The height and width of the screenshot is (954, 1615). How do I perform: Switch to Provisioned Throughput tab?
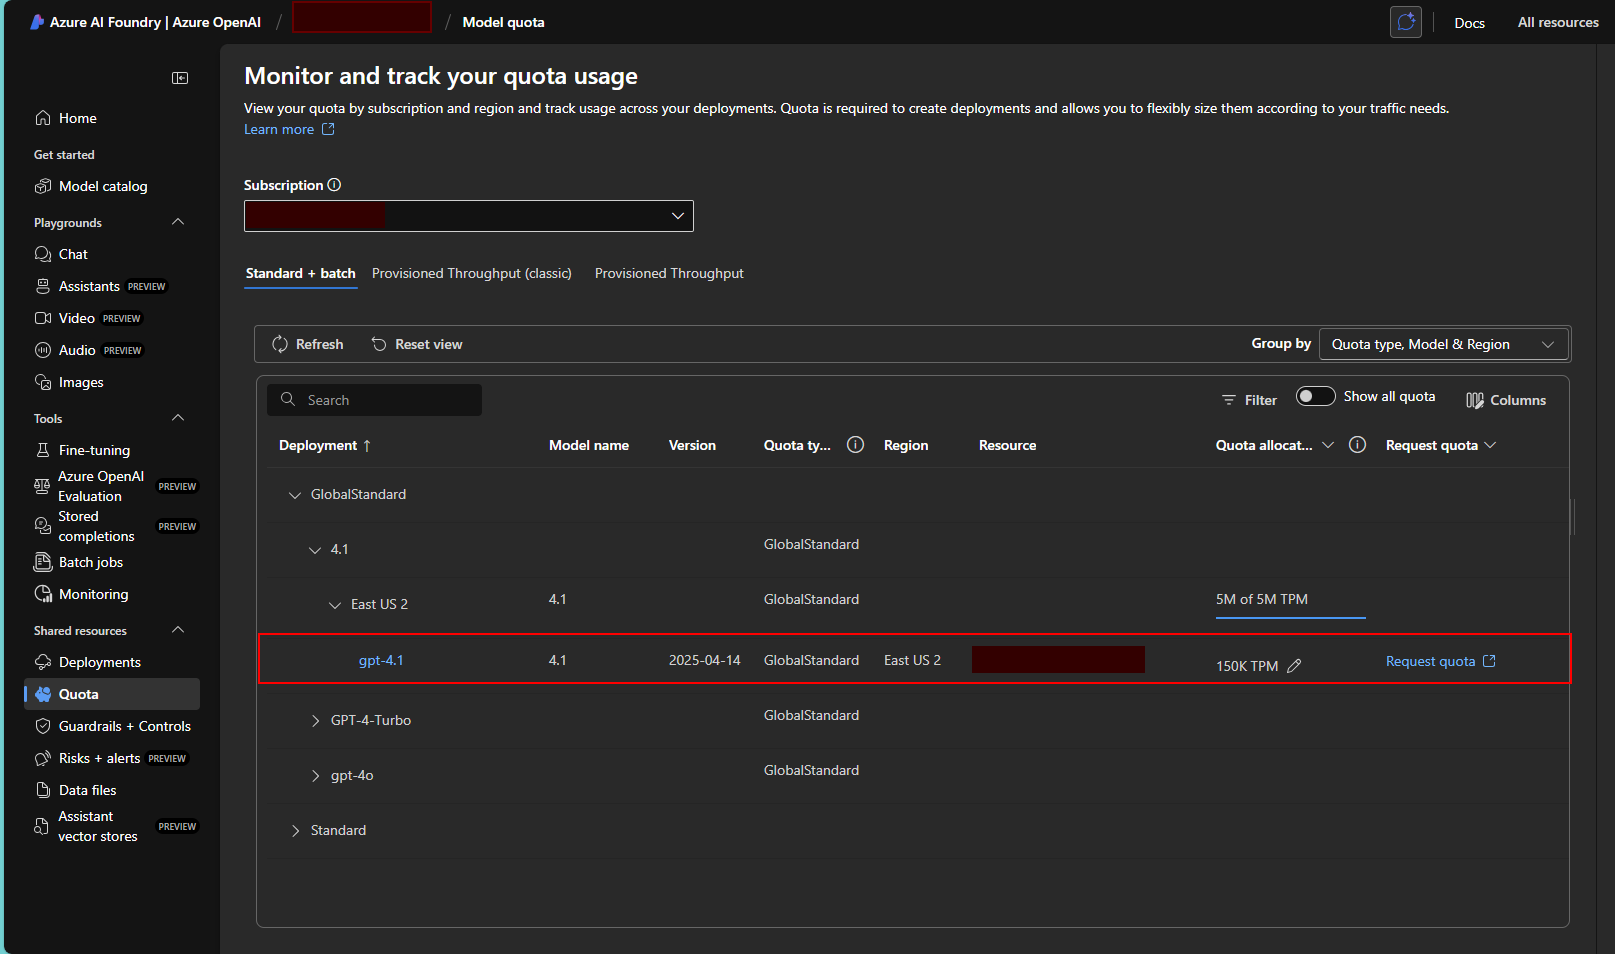(669, 274)
